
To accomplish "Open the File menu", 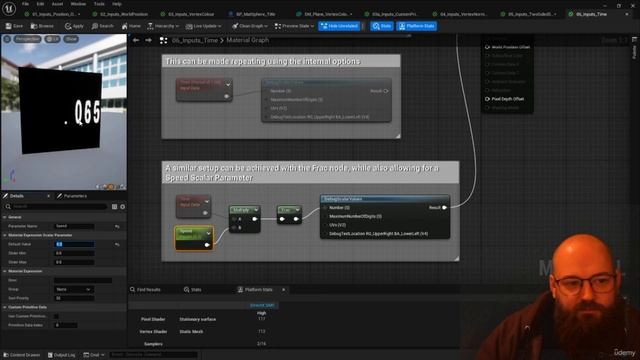I will [x=25, y=4].
